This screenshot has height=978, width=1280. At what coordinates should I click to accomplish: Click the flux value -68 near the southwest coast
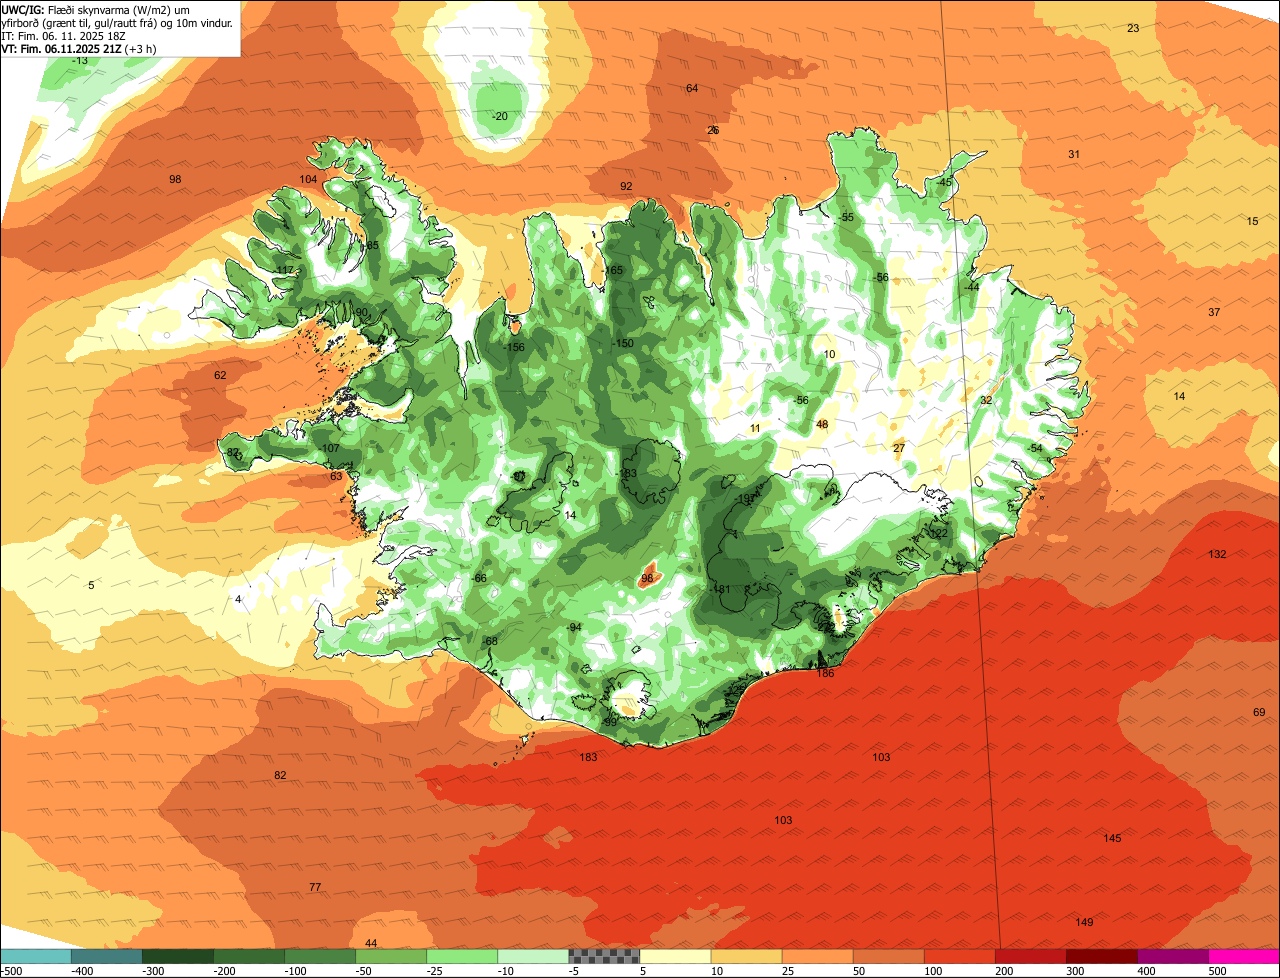tap(490, 642)
